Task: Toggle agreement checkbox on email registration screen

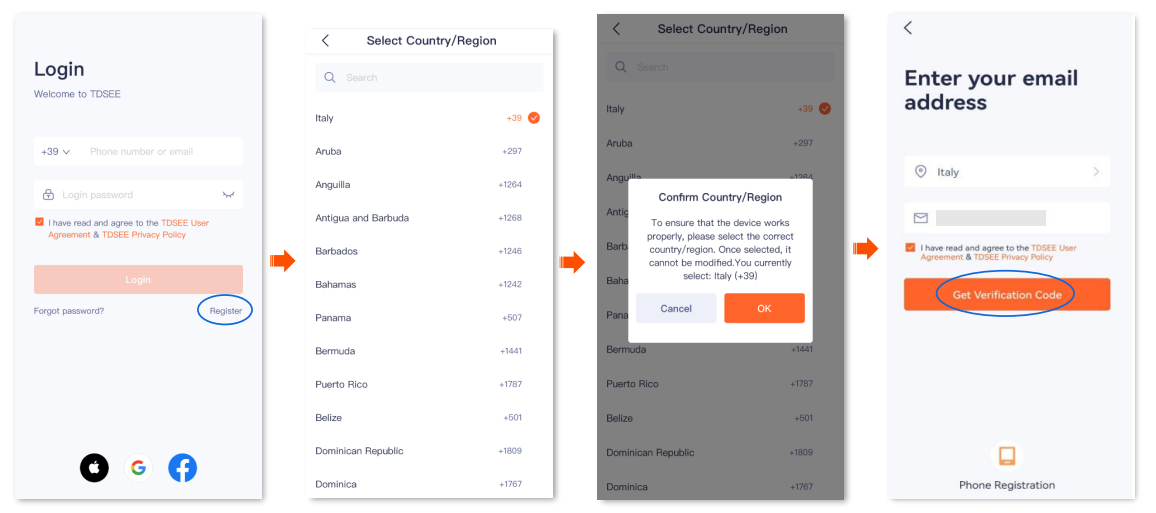Action: [x=910, y=247]
